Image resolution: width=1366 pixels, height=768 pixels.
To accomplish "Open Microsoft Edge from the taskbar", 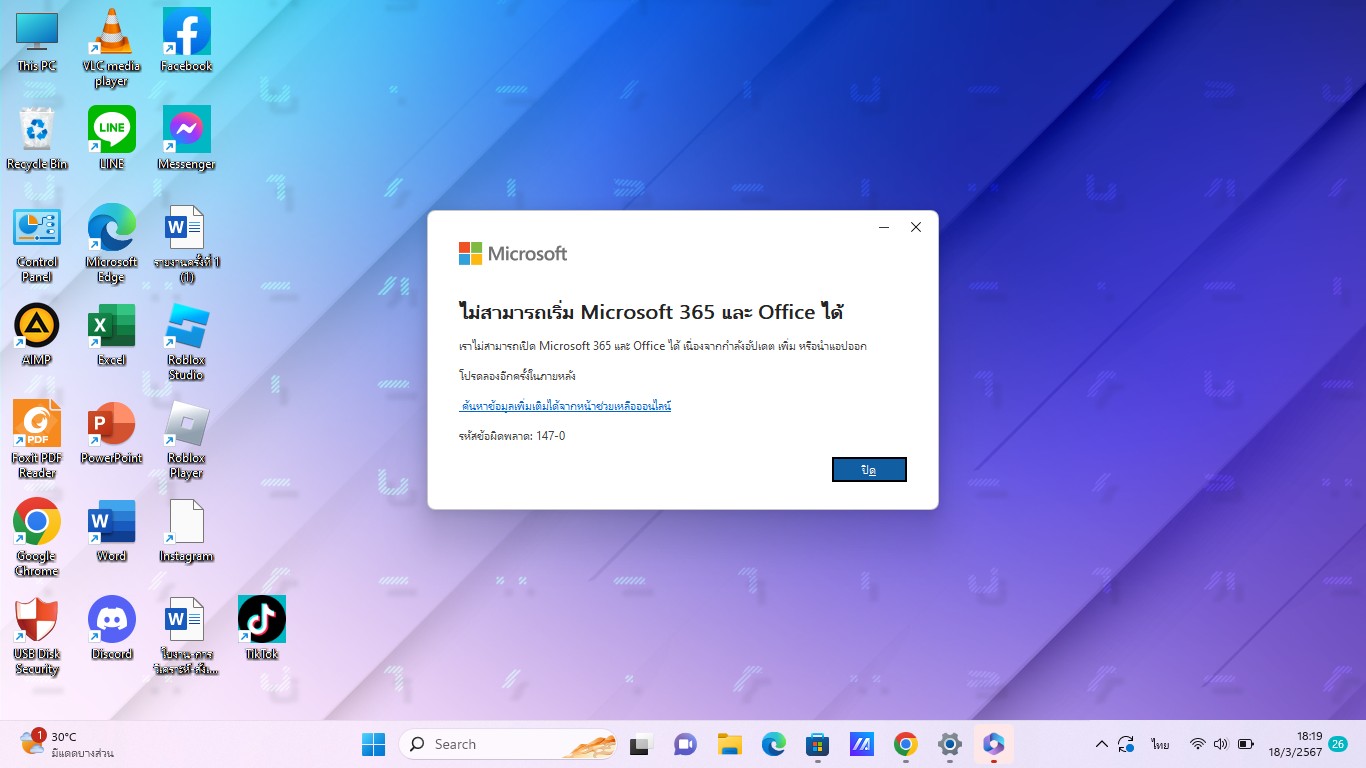I will coord(773,744).
